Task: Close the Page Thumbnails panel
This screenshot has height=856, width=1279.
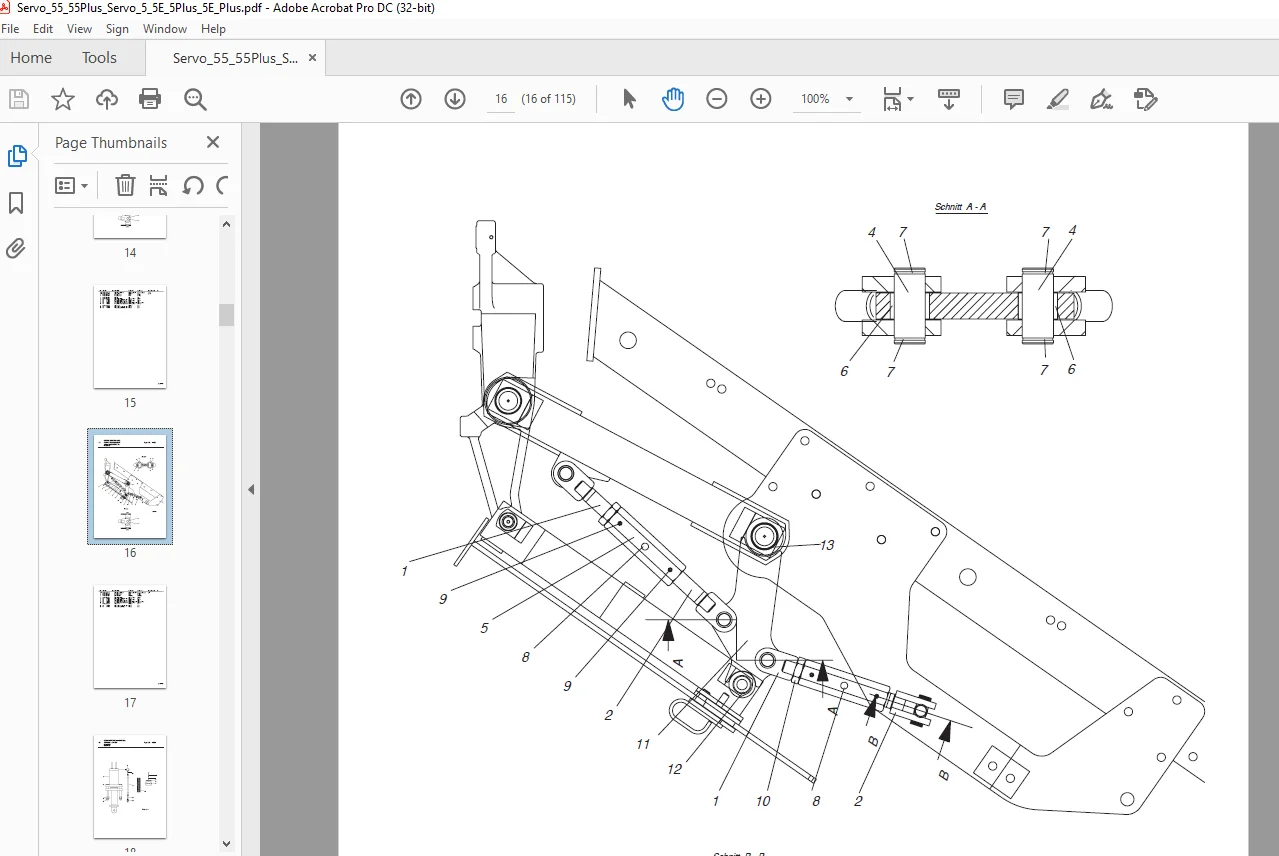Action: [x=213, y=142]
